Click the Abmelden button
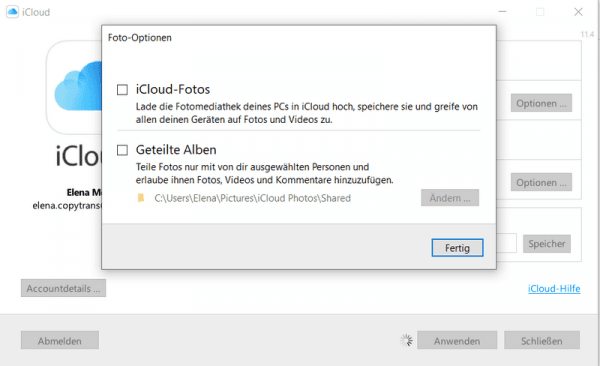This screenshot has height=366, width=600. (x=60, y=340)
